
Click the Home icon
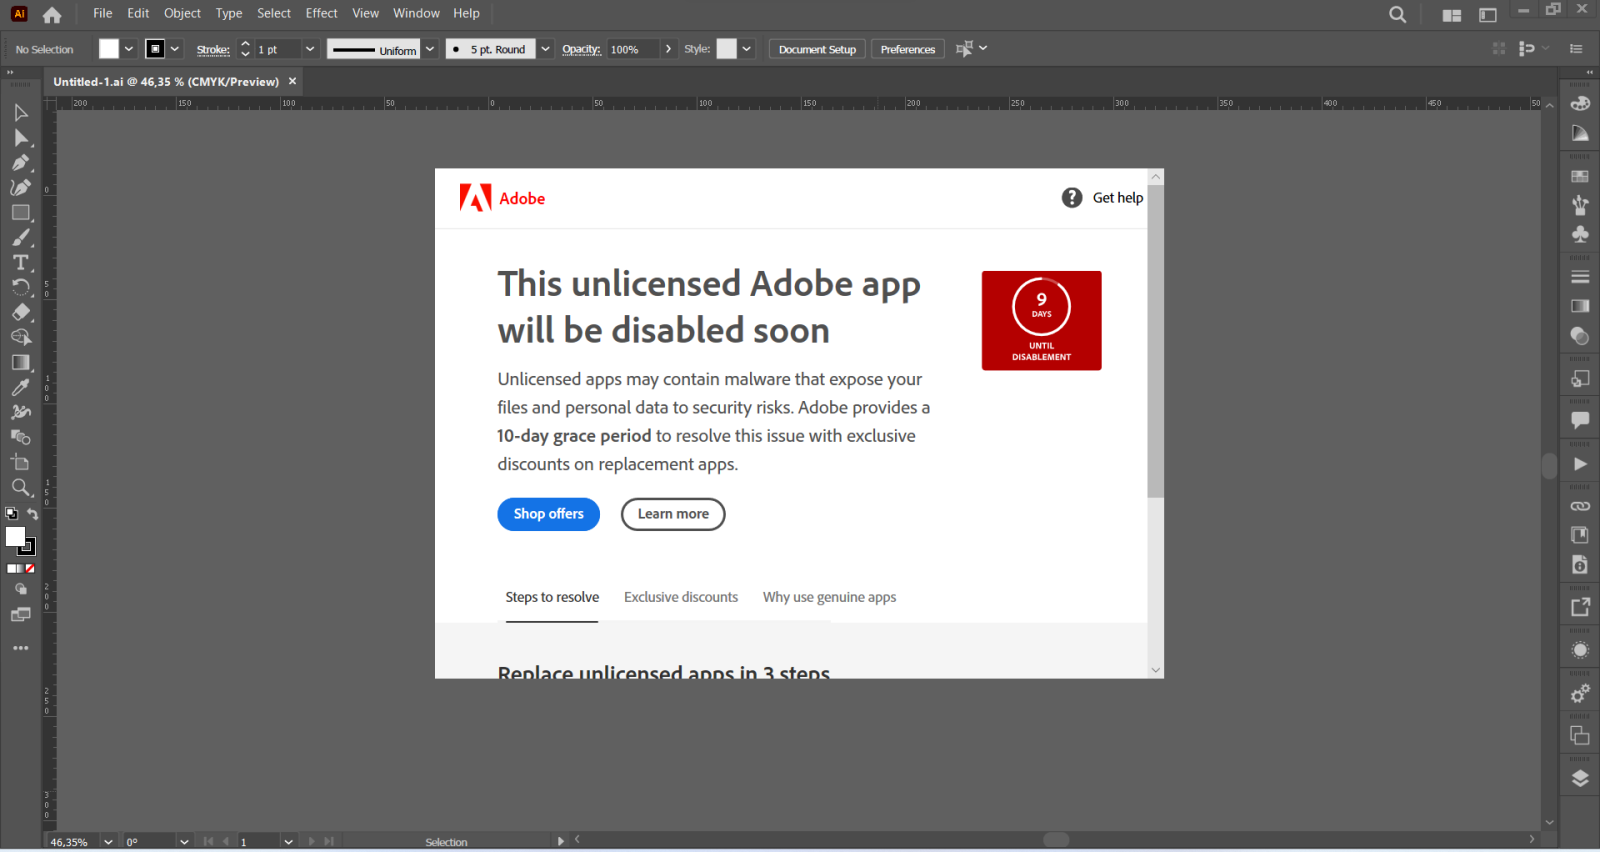click(x=52, y=15)
